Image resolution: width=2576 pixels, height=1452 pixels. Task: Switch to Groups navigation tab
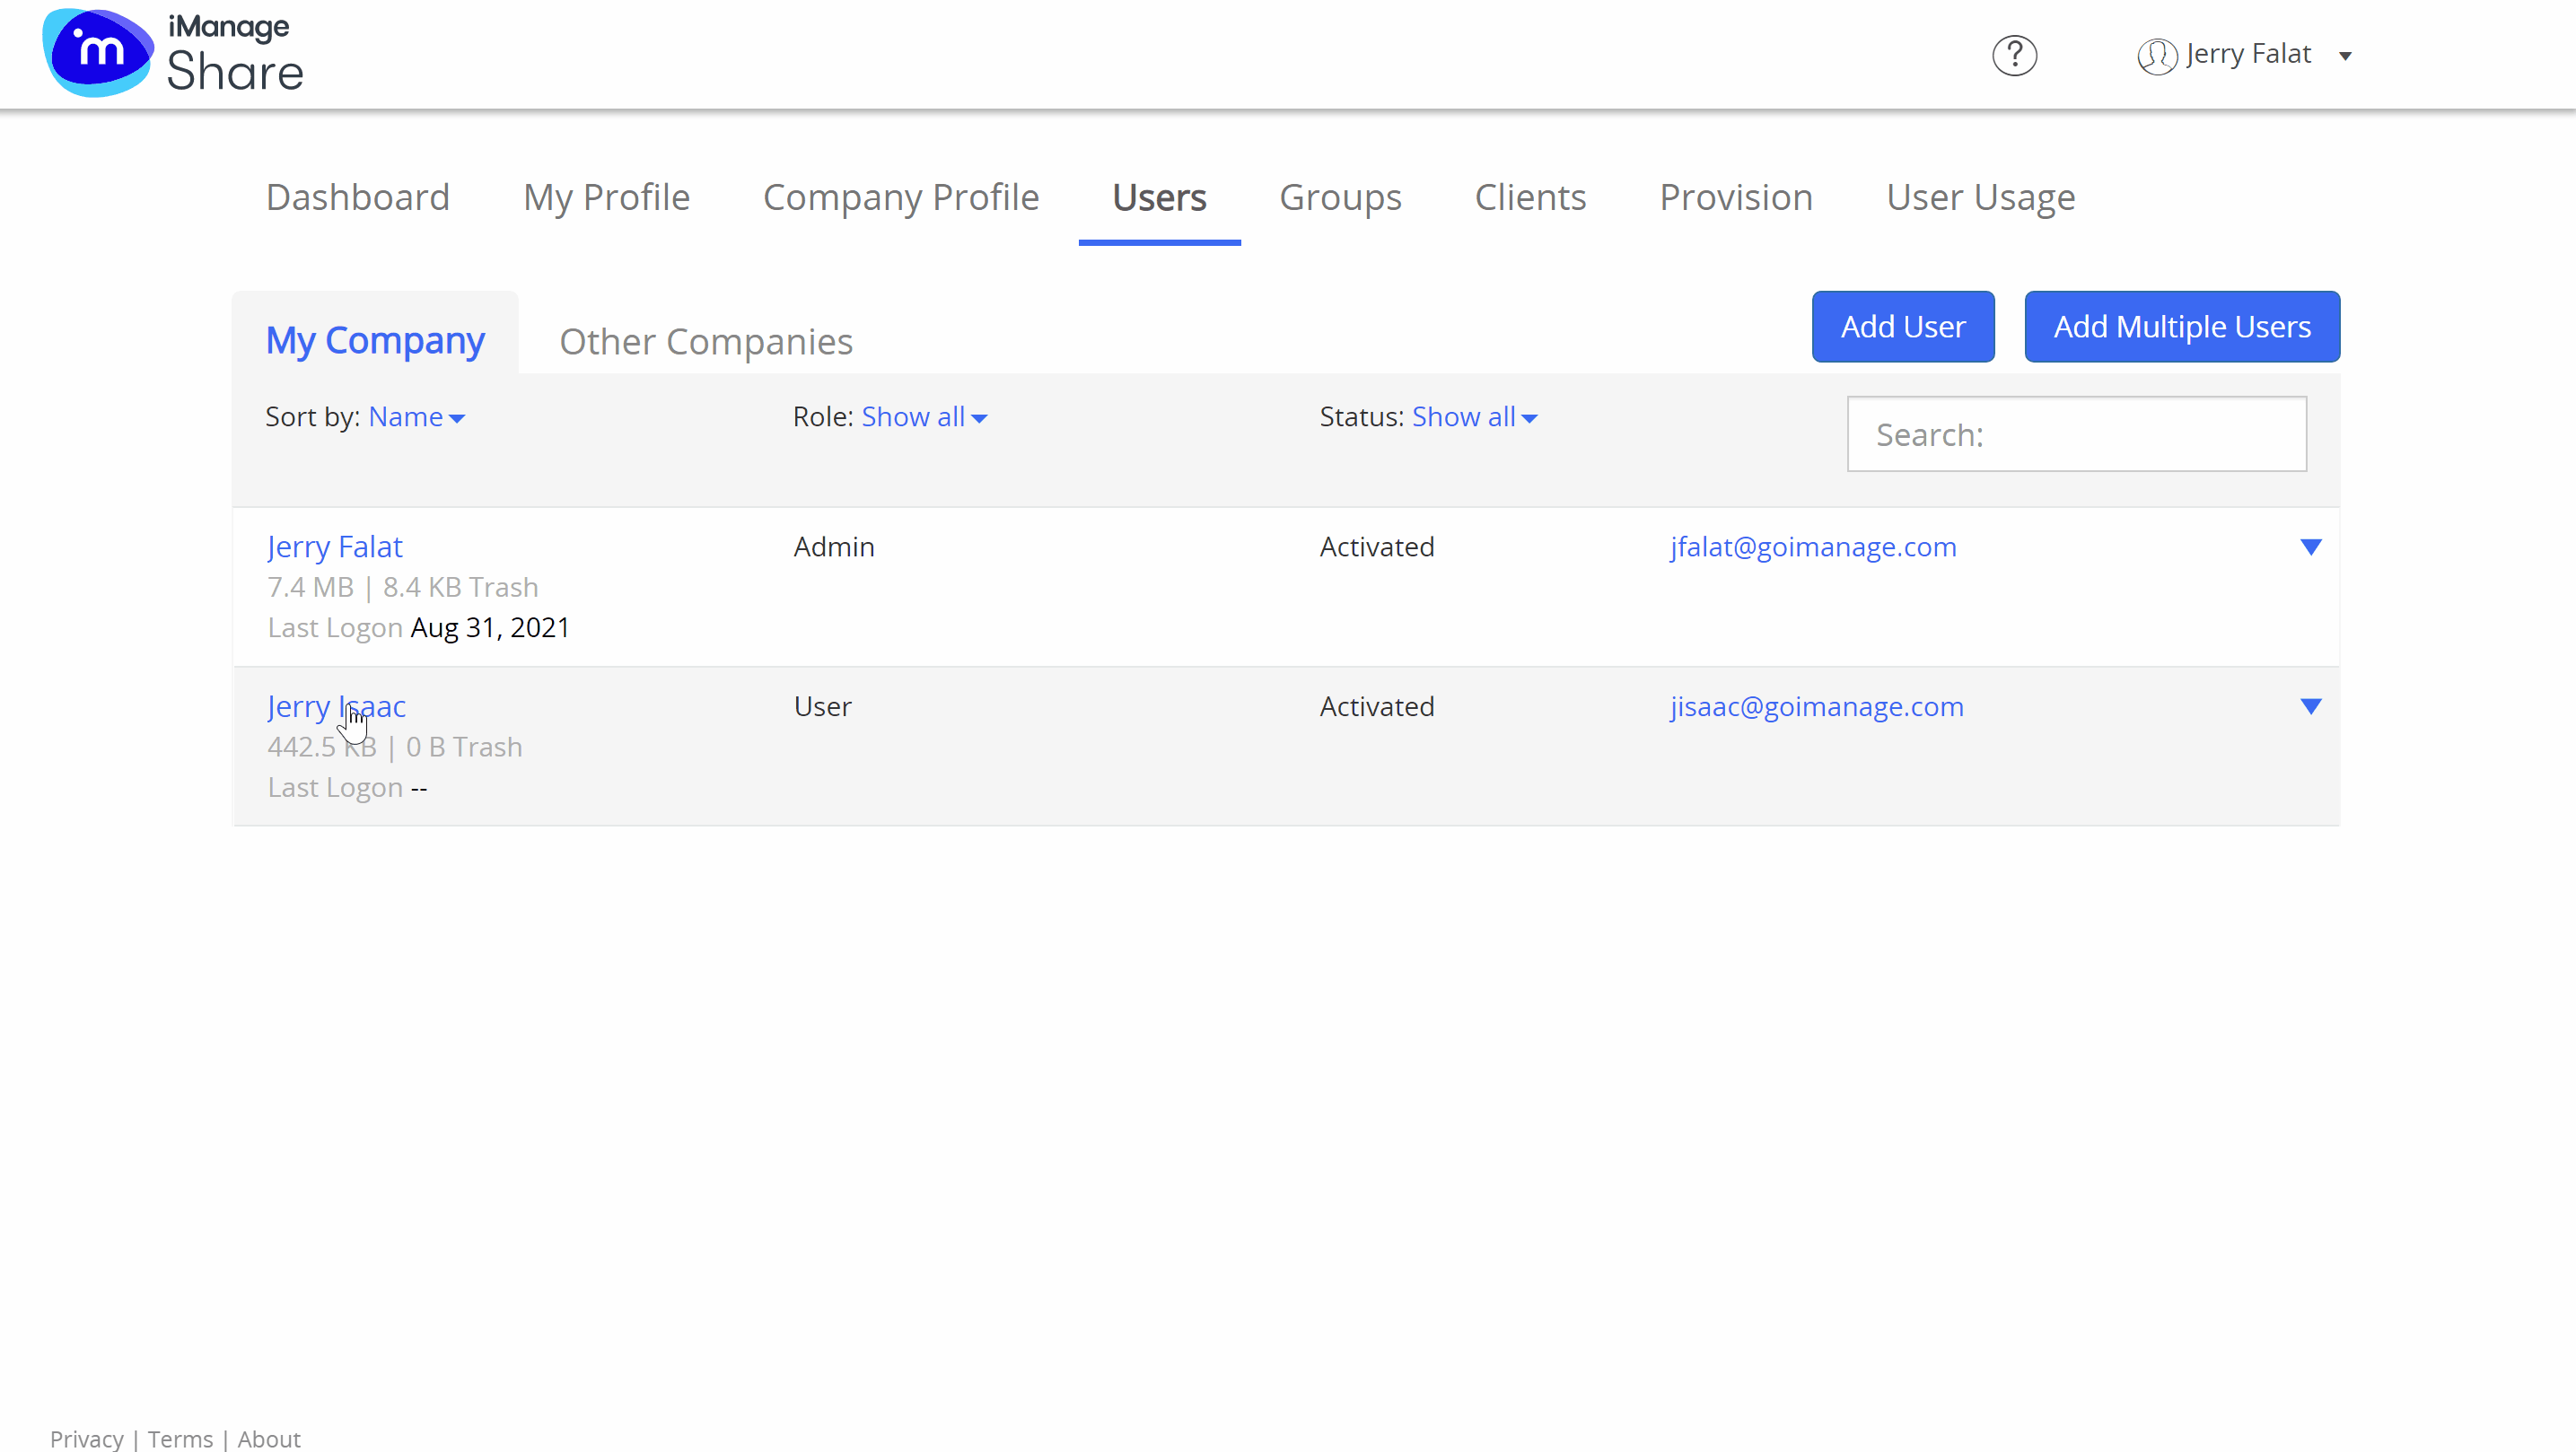coord(1341,197)
